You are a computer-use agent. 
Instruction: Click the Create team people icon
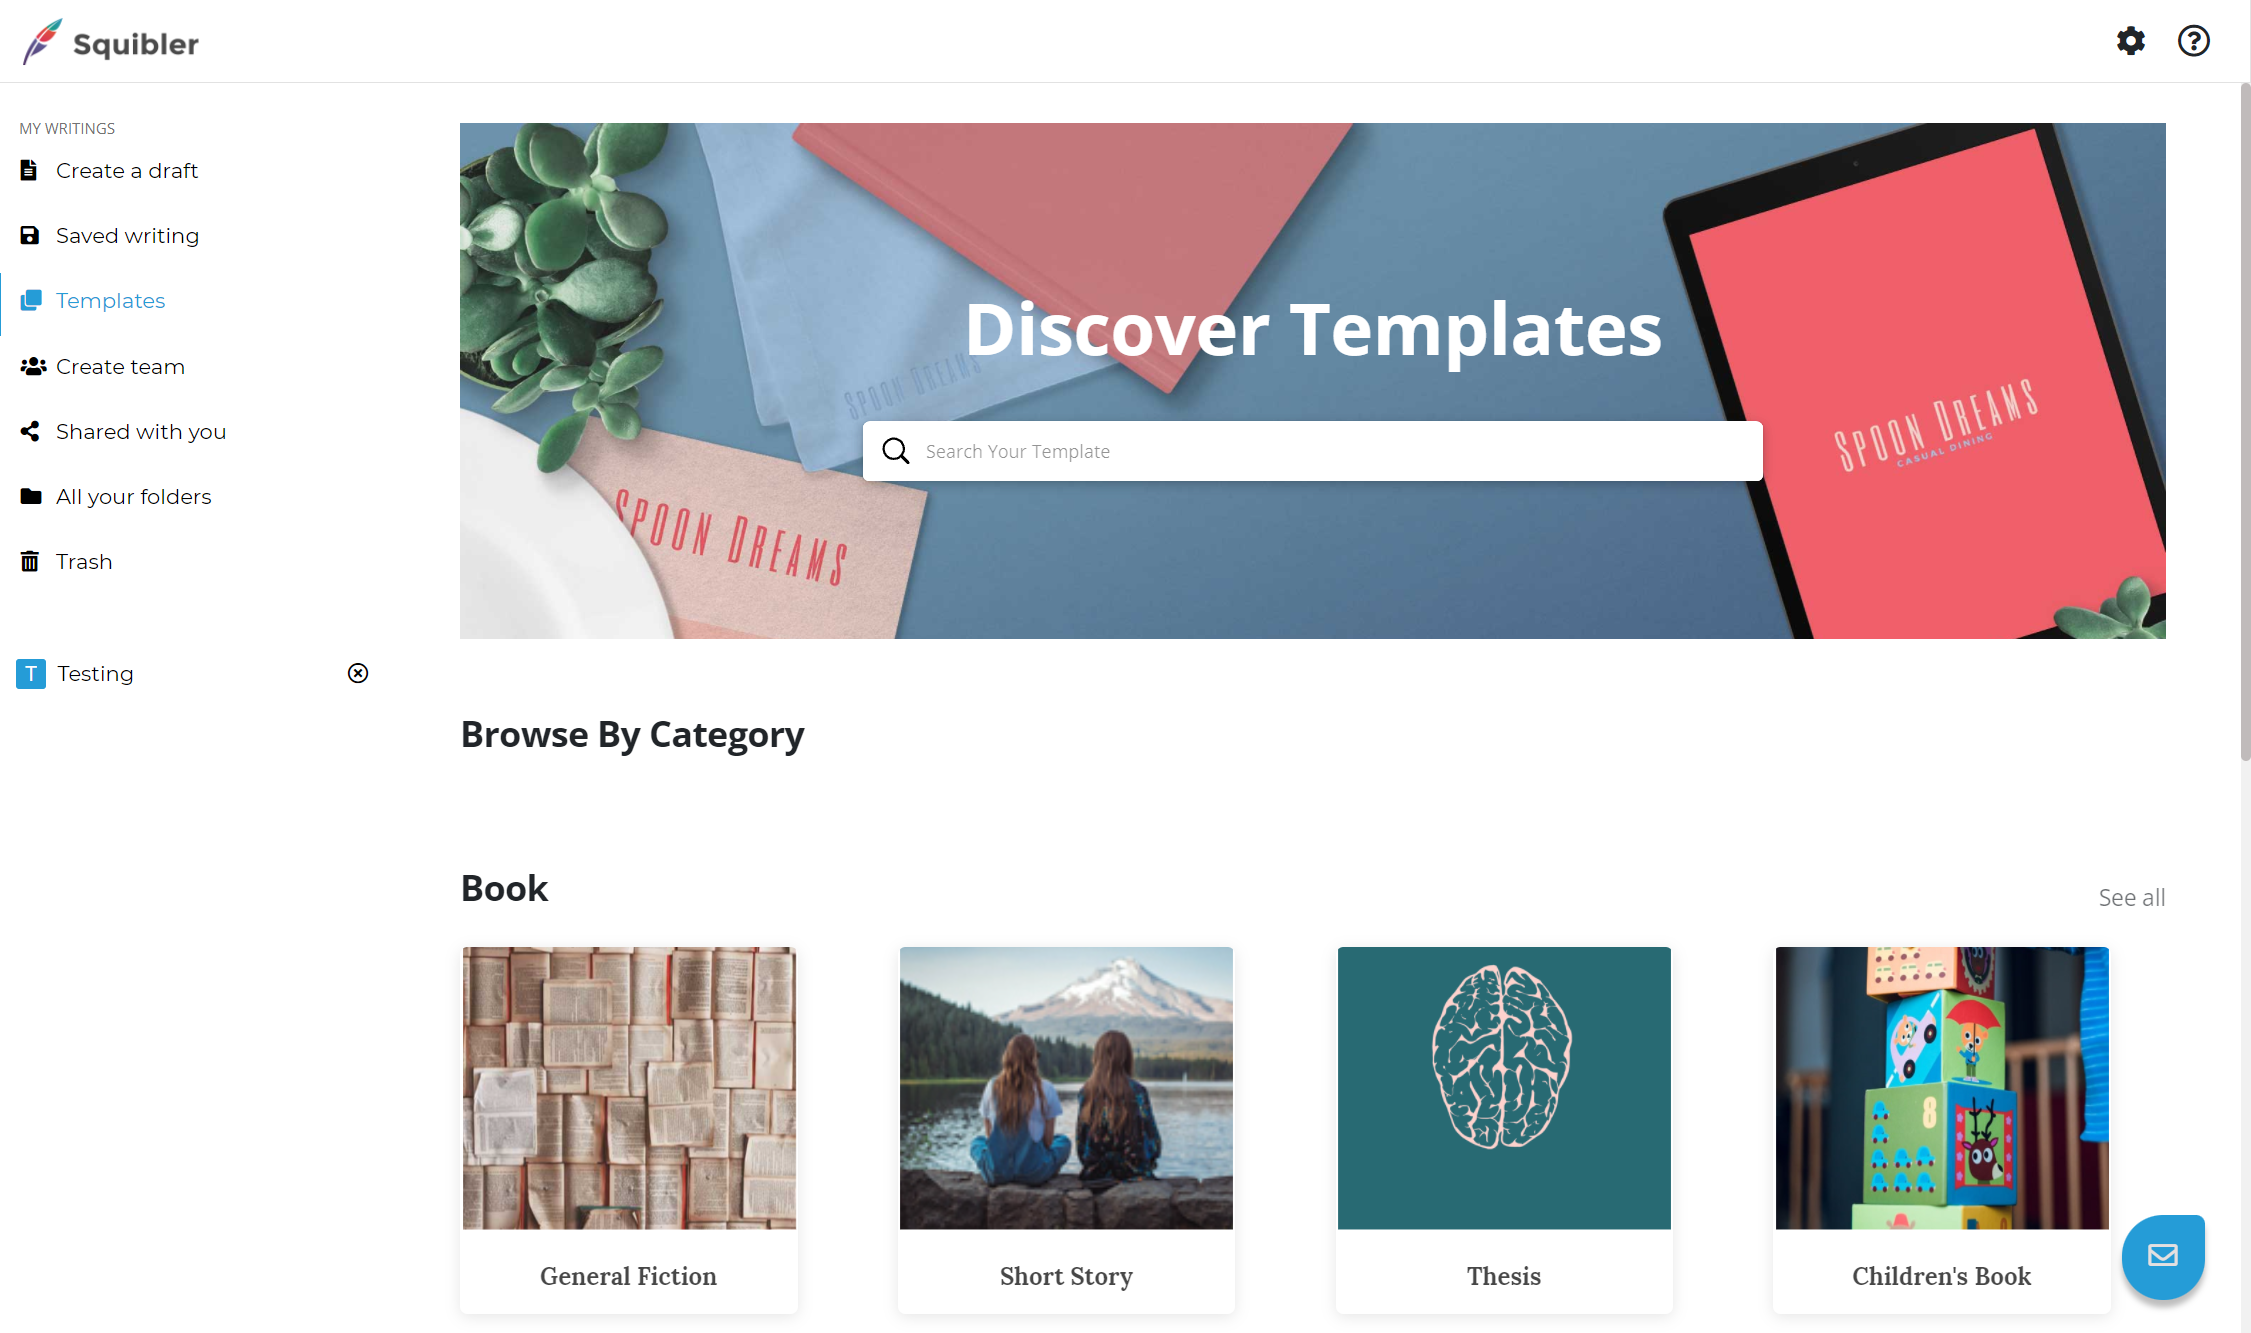(33, 366)
